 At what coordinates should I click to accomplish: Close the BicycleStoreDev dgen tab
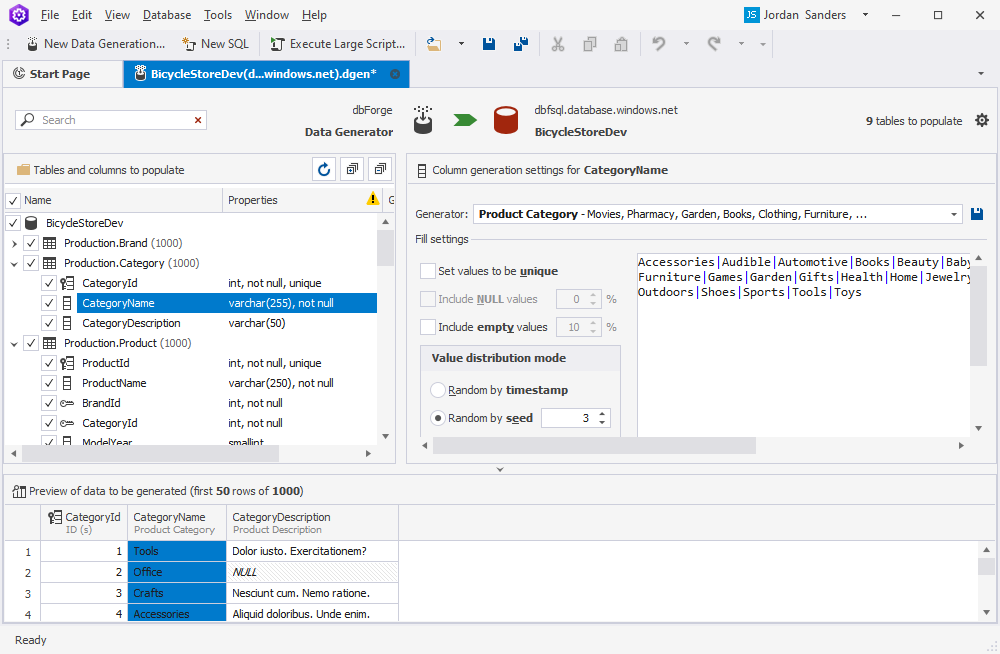click(x=395, y=74)
